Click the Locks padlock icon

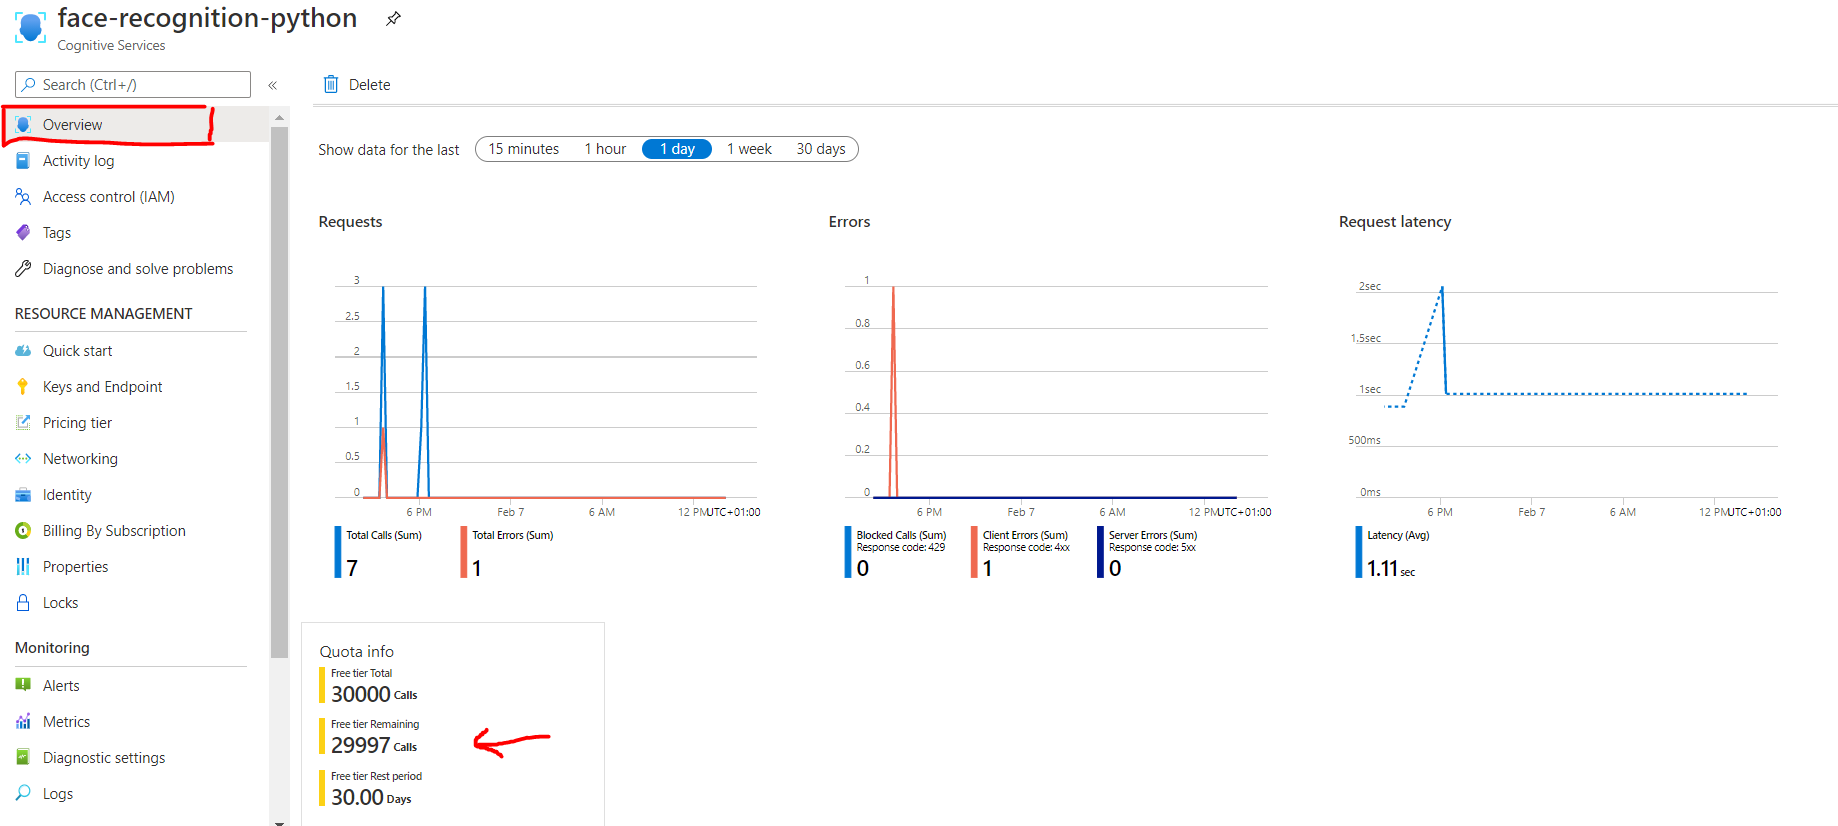tap(23, 603)
